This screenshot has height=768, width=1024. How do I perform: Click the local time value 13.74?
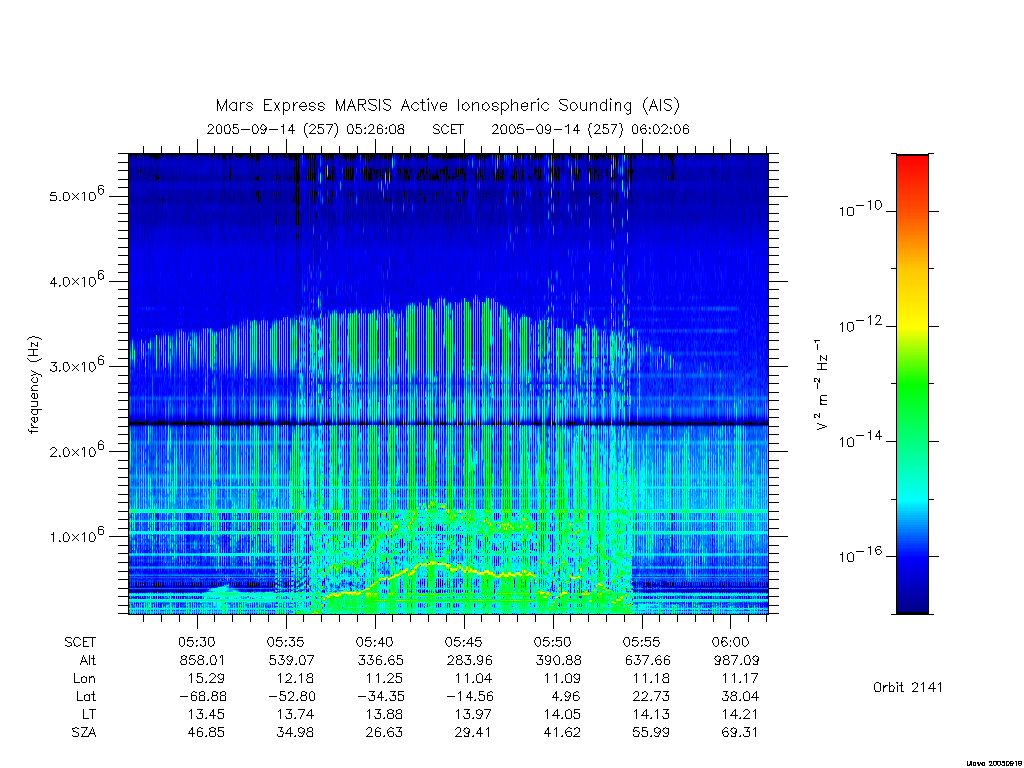click(295, 714)
